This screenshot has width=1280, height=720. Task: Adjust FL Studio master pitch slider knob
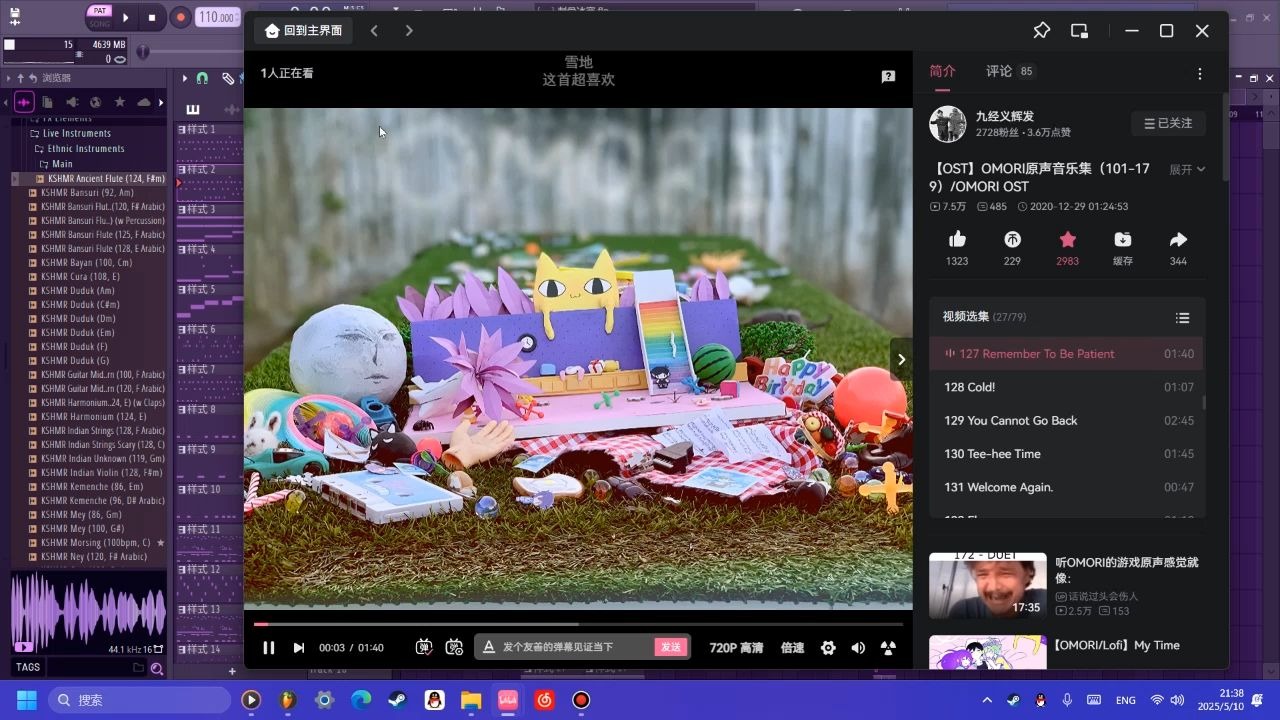coord(143,51)
